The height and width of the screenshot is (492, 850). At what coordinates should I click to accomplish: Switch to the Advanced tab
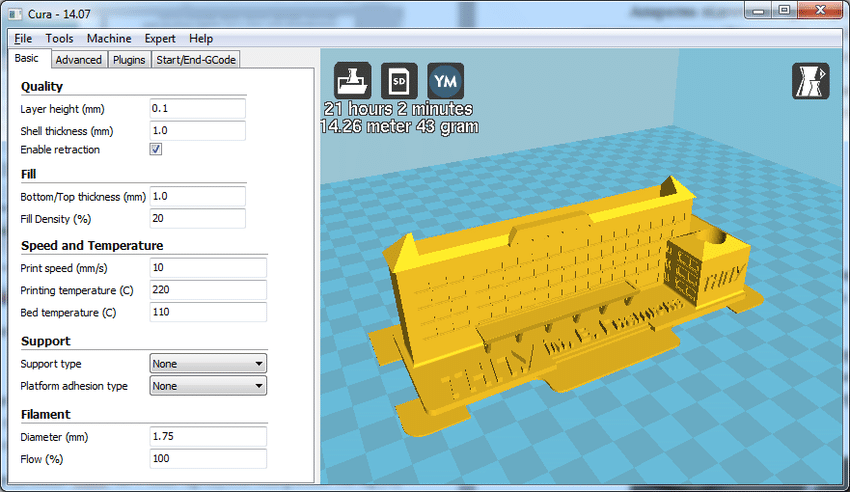79,60
